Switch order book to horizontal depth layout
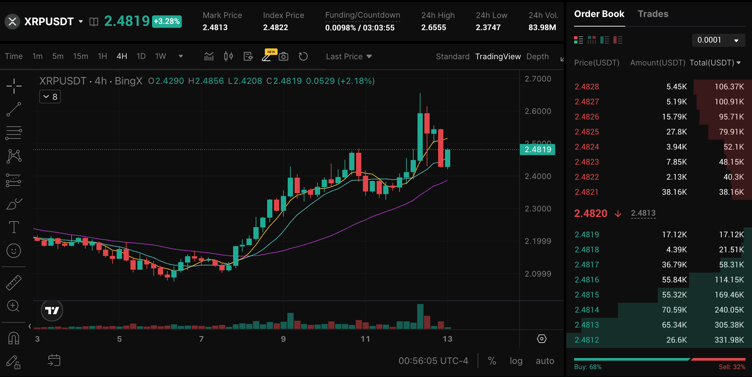This screenshot has height=377, width=752. [592, 40]
